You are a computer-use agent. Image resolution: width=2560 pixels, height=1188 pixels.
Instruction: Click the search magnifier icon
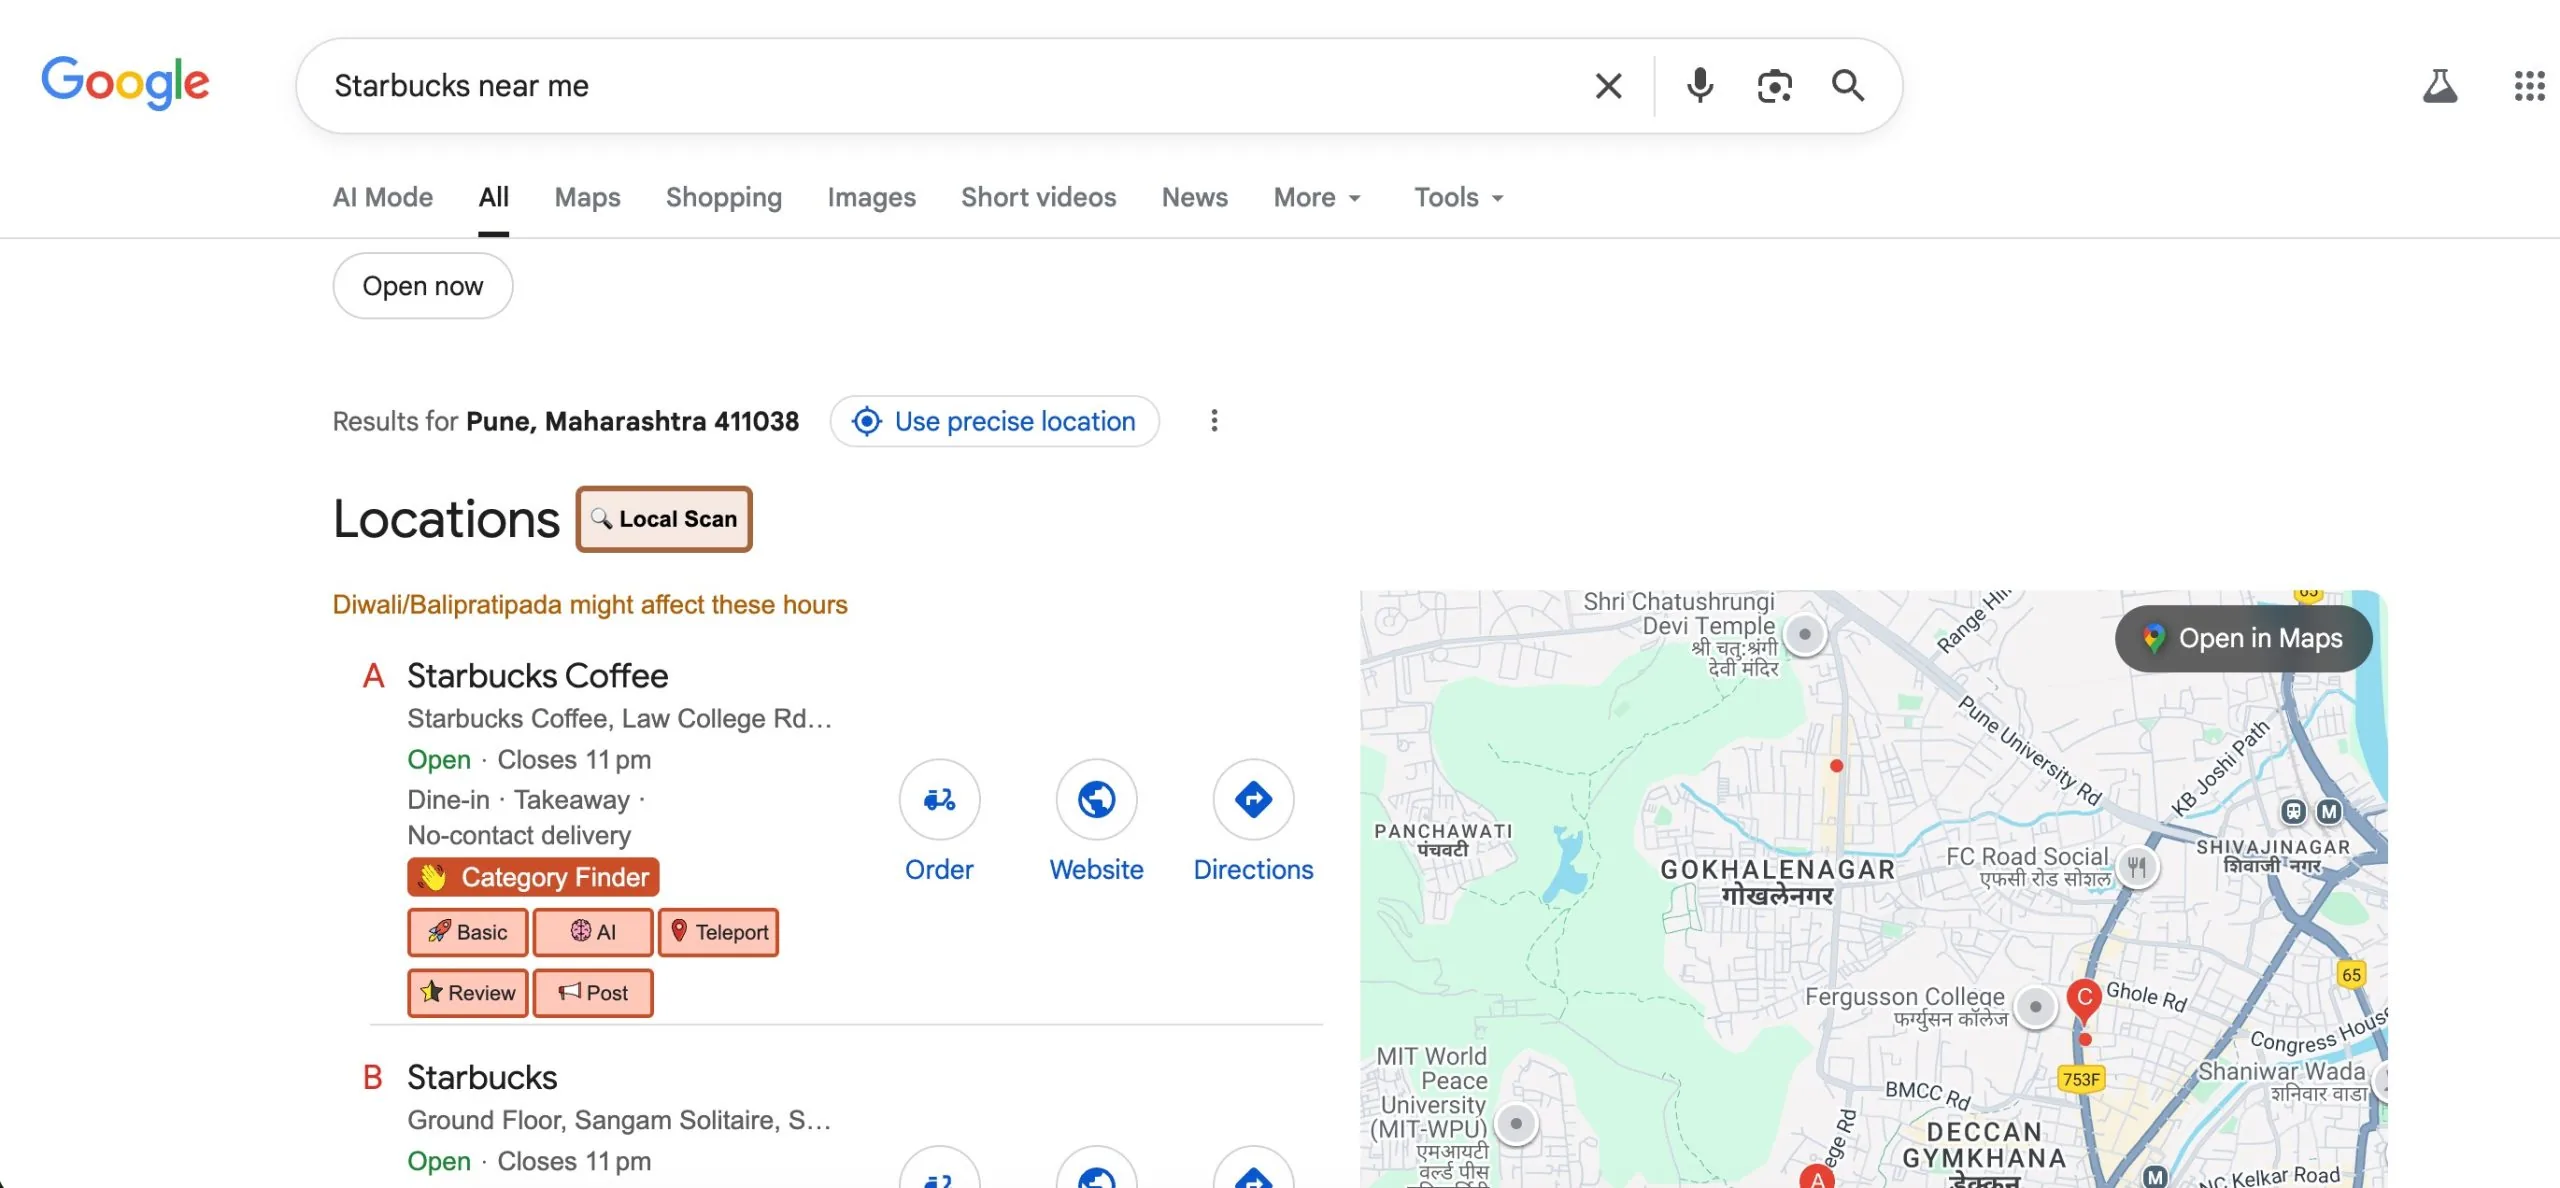(1848, 86)
